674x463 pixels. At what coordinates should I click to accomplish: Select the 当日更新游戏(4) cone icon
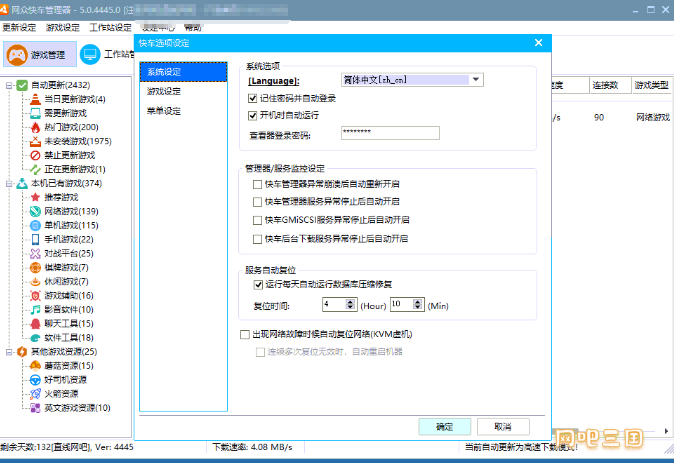click(x=35, y=99)
